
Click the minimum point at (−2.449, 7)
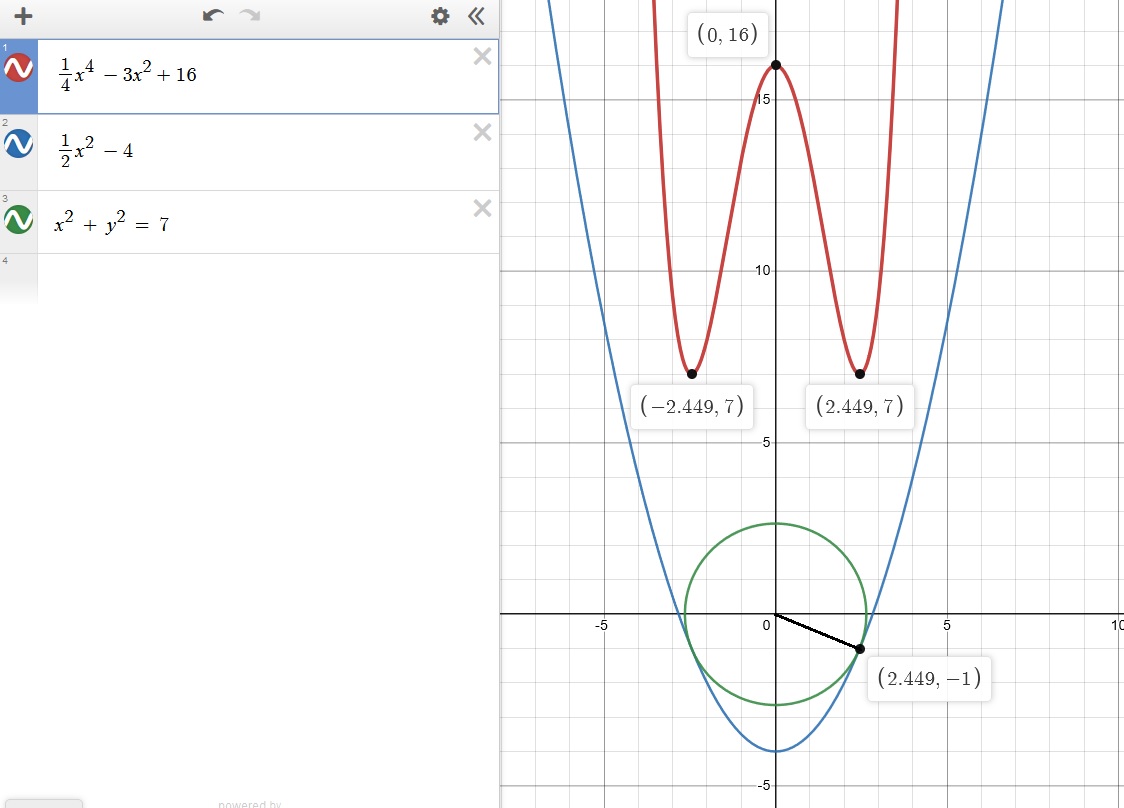(692, 374)
